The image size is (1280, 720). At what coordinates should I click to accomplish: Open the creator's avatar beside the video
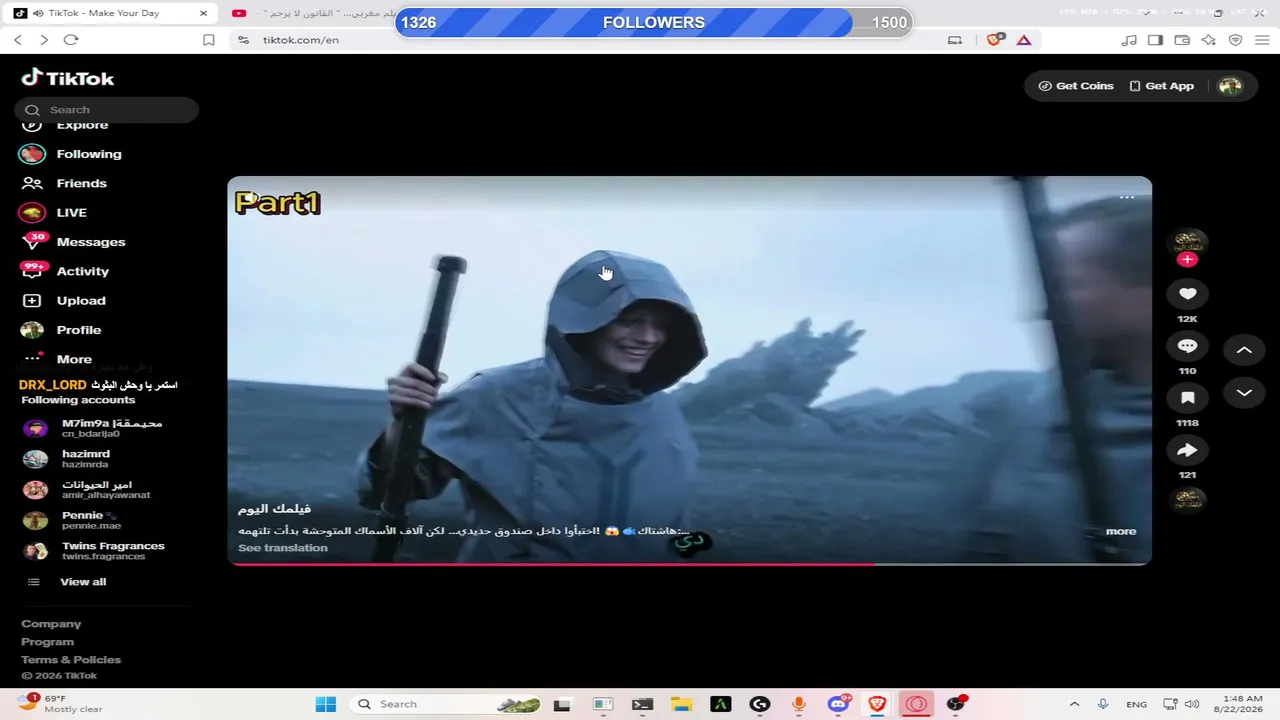1187,241
